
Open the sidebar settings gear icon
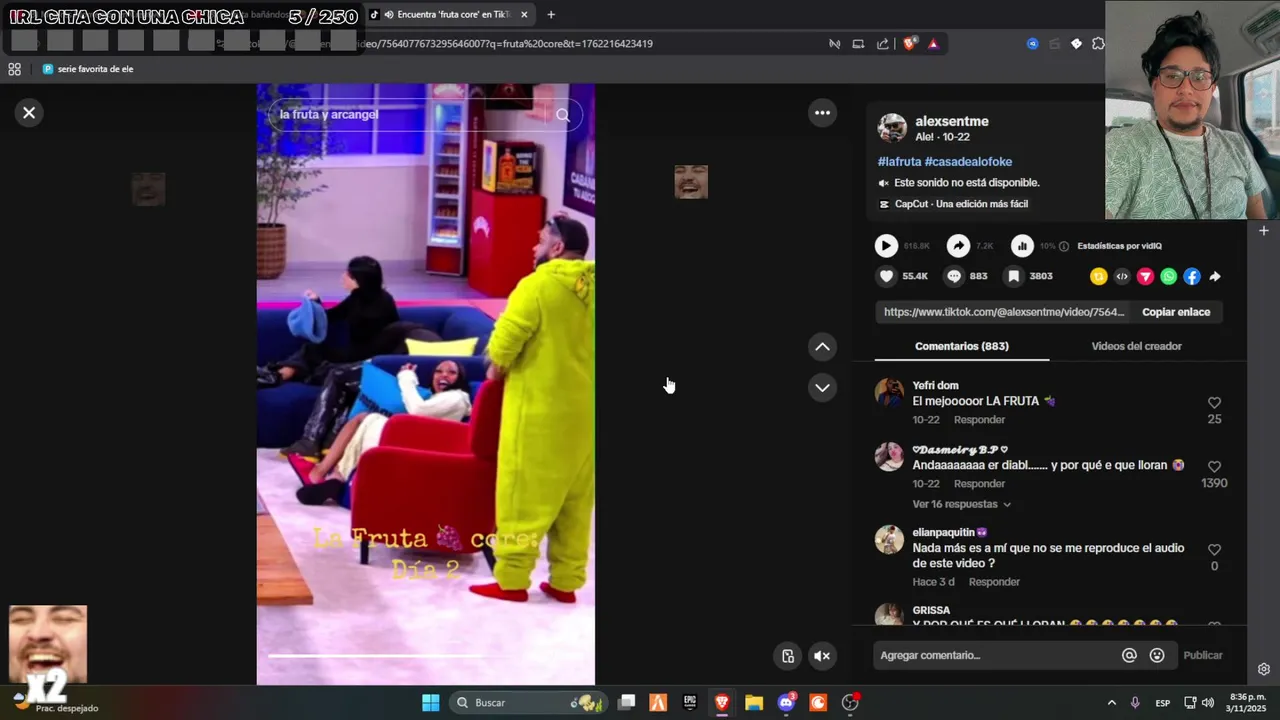pos(1264,669)
